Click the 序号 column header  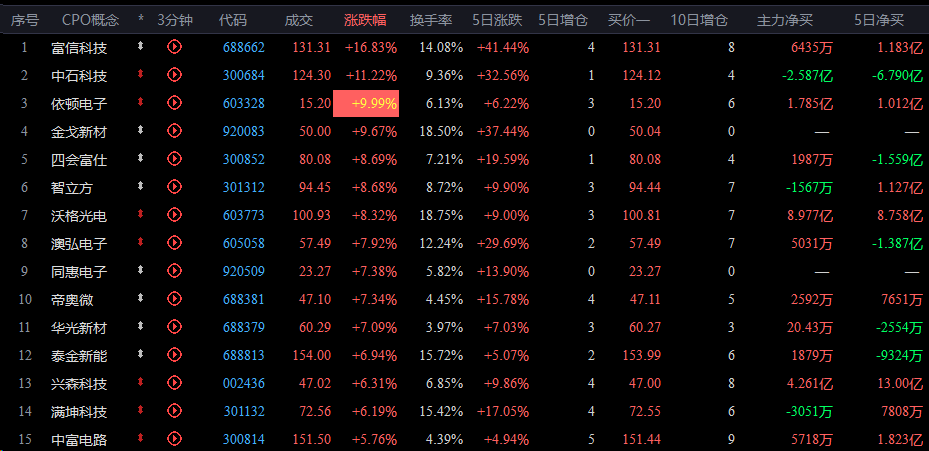tap(25, 20)
